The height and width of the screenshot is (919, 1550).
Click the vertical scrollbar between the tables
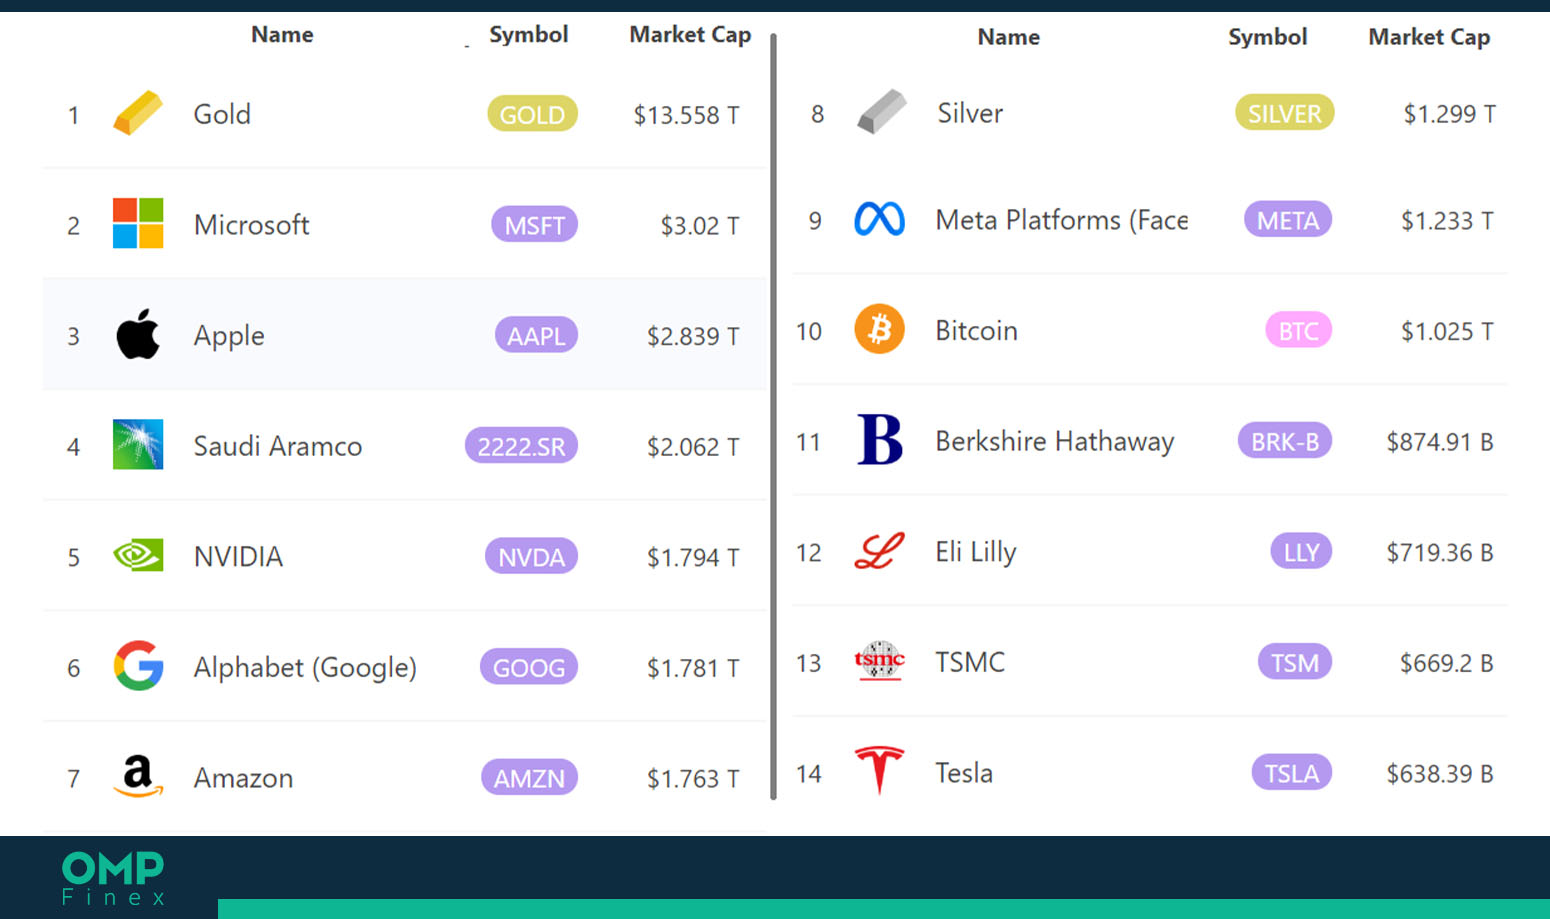(773, 416)
